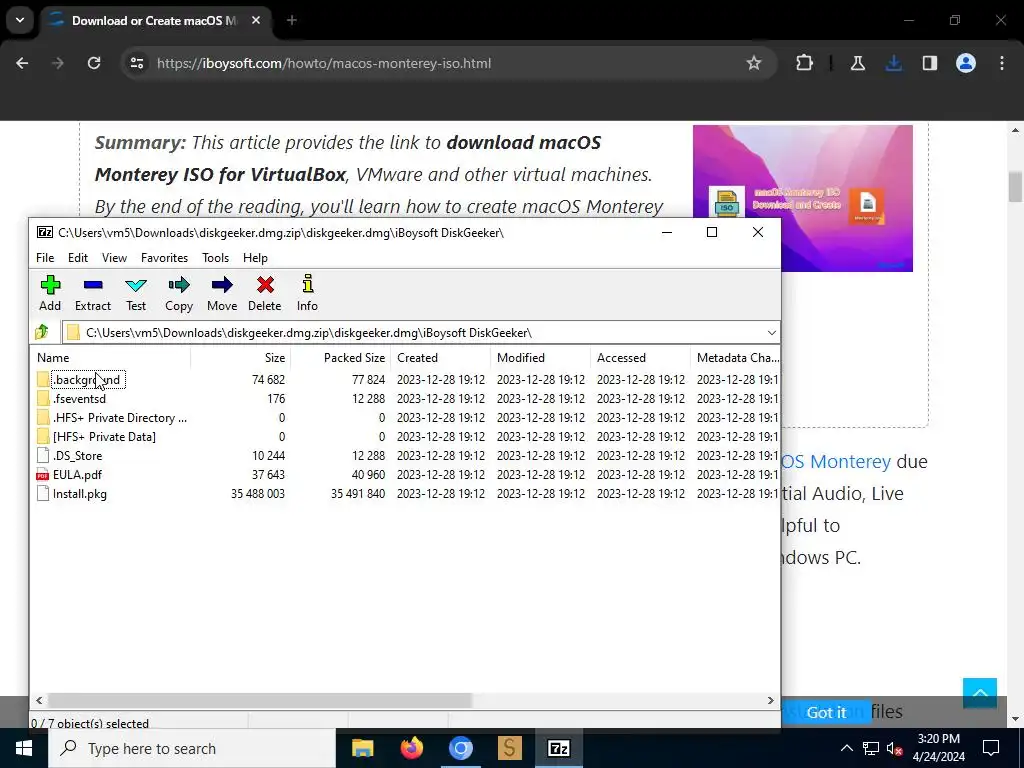
Task: Click the Extract toolbar icon
Action: 93,293
